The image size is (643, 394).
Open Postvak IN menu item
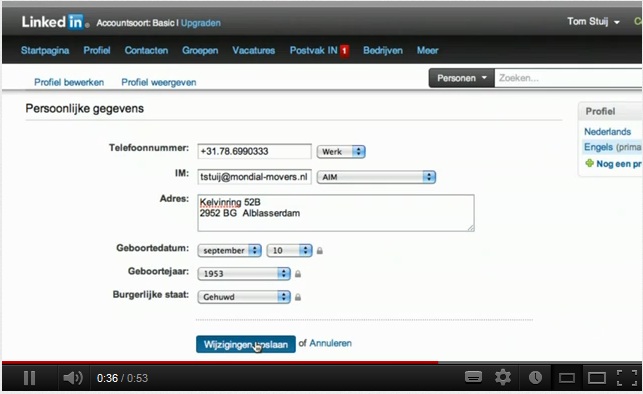pos(313,50)
